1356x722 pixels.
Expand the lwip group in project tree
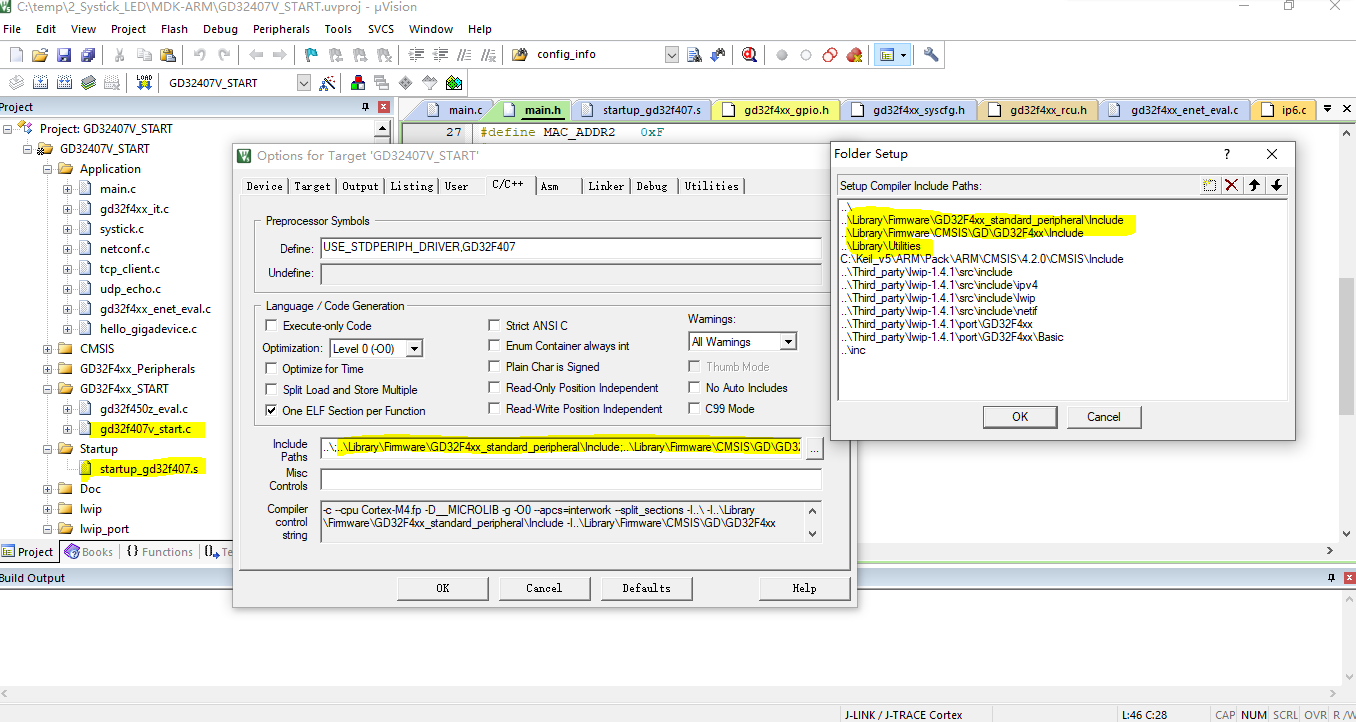click(48, 509)
